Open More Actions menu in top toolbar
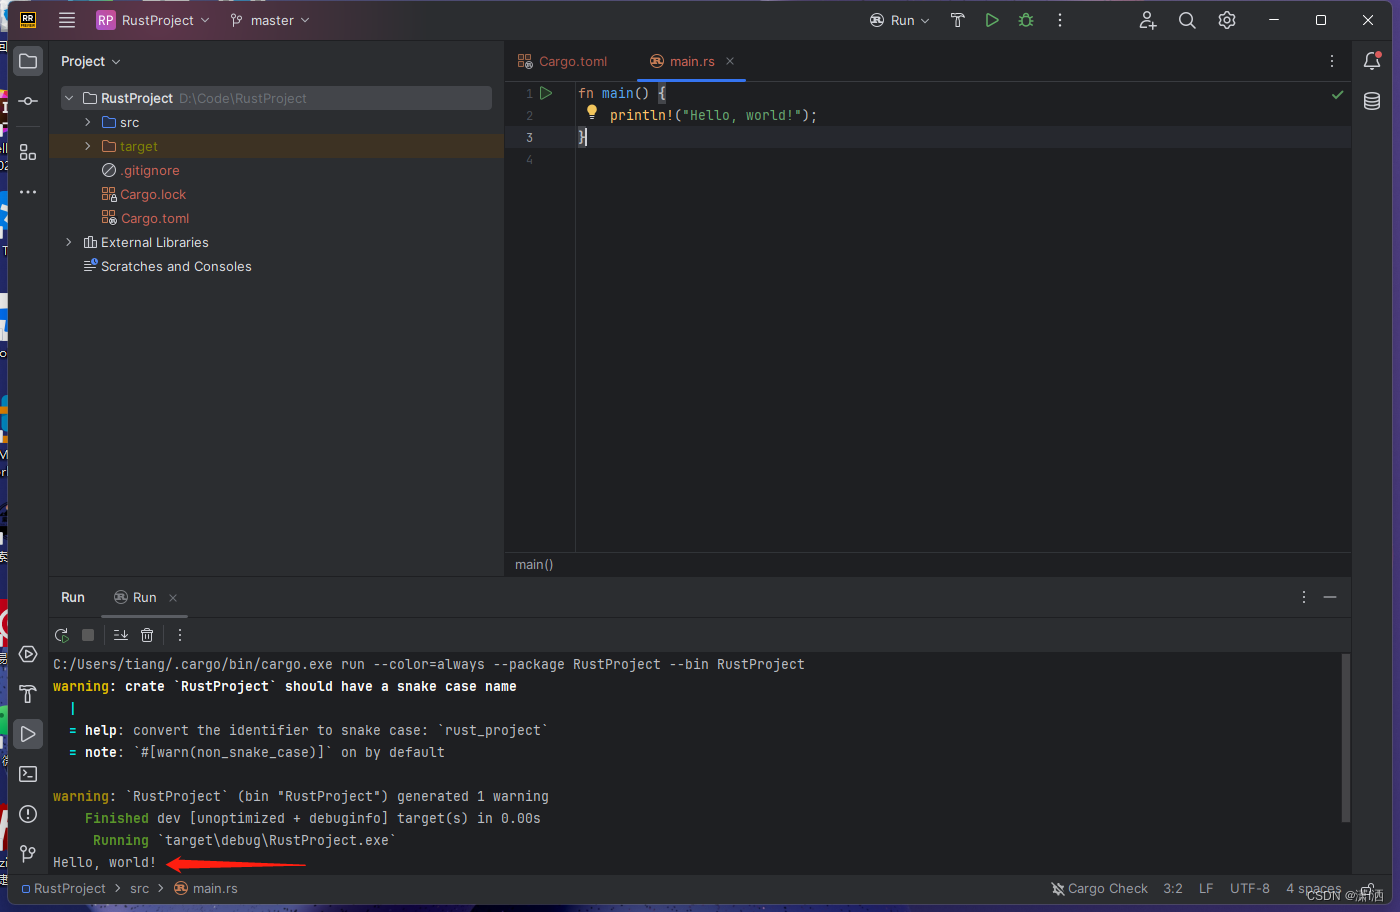The height and width of the screenshot is (912, 1400). [x=1060, y=20]
